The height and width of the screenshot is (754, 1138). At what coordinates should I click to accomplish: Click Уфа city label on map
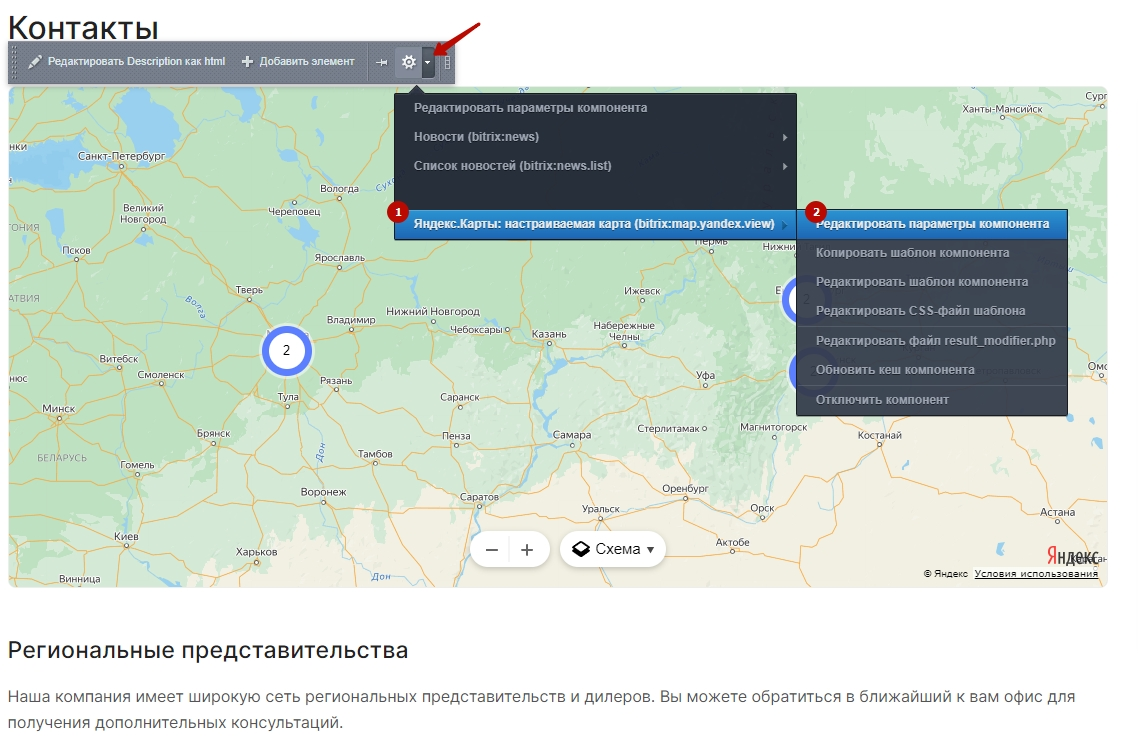(x=705, y=376)
